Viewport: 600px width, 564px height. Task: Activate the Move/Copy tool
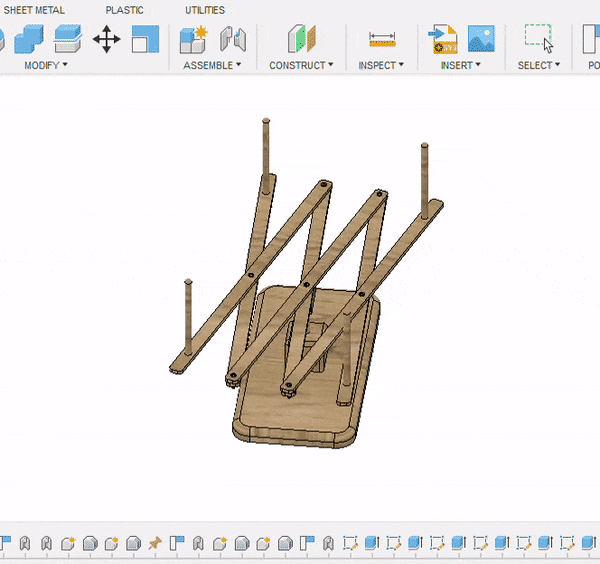coord(106,39)
